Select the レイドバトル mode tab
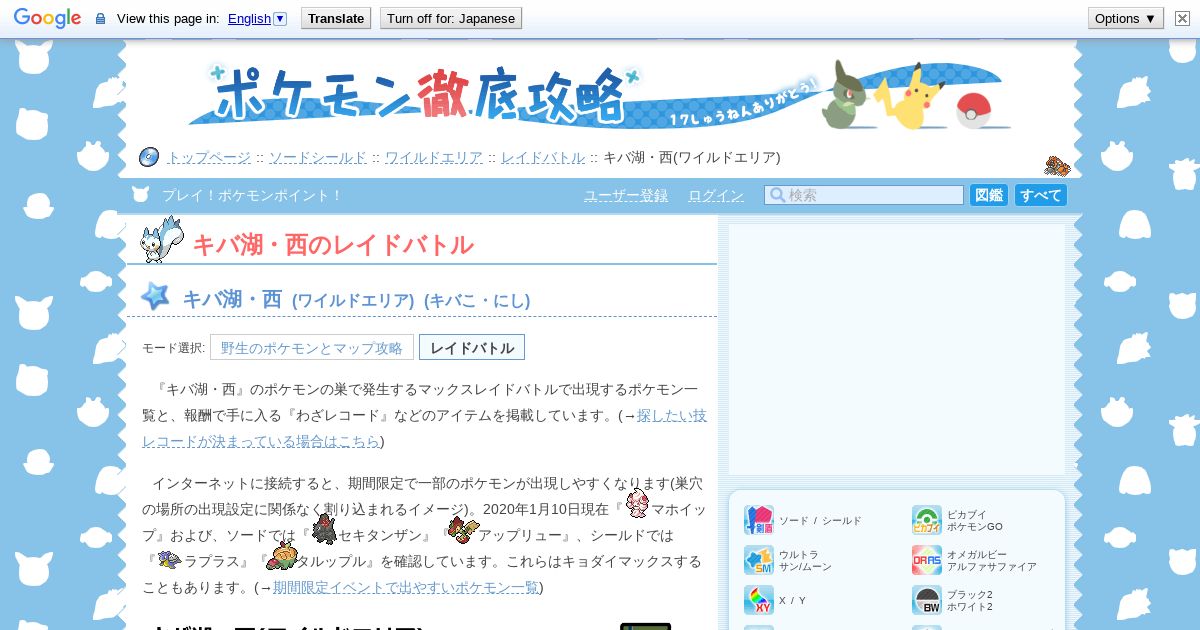Screen dimensions: 1200x630 click(472, 347)
